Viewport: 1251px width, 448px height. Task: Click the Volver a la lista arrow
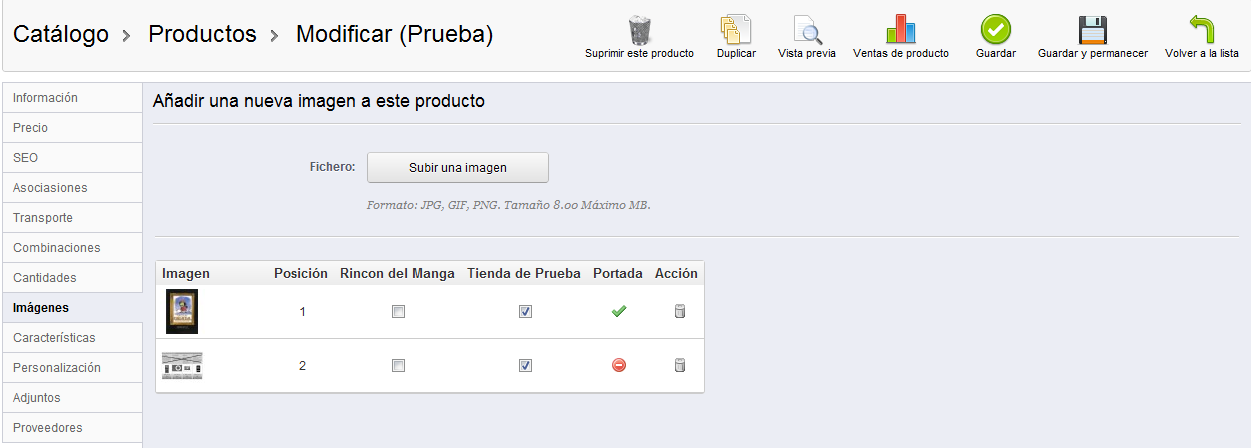[x=1201, y=30]
